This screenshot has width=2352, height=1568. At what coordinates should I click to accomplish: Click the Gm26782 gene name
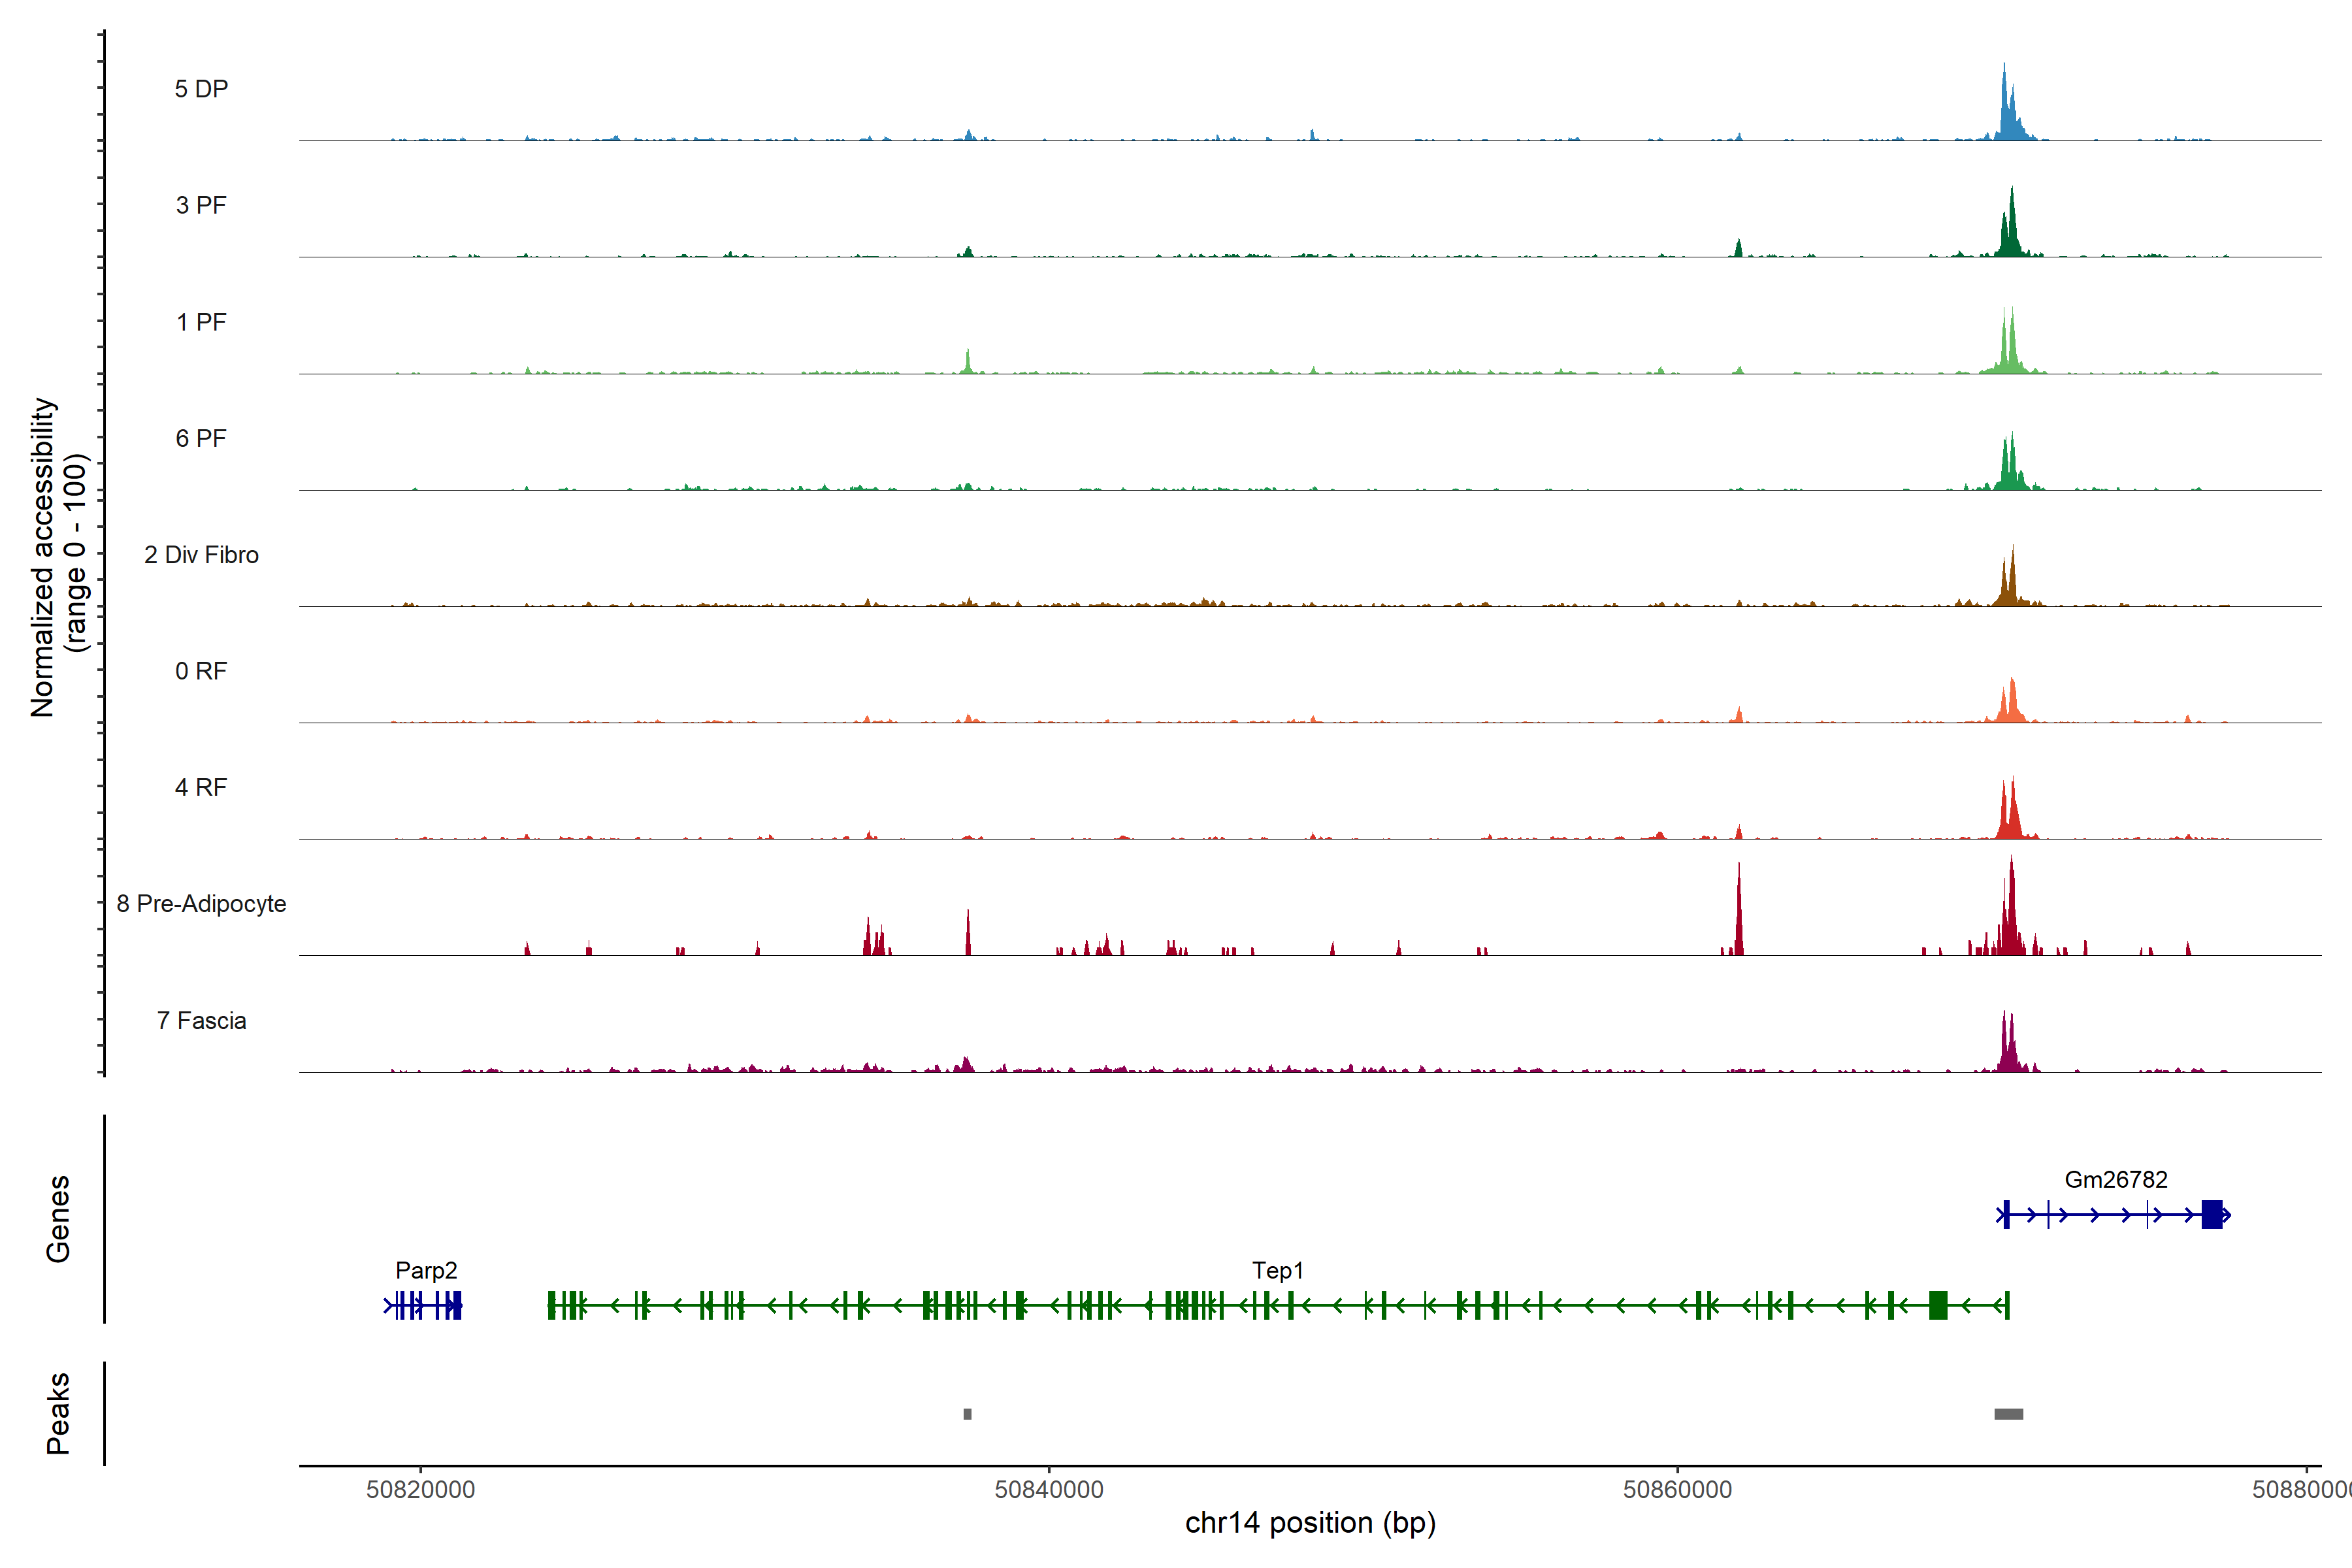[2116, 1180]
